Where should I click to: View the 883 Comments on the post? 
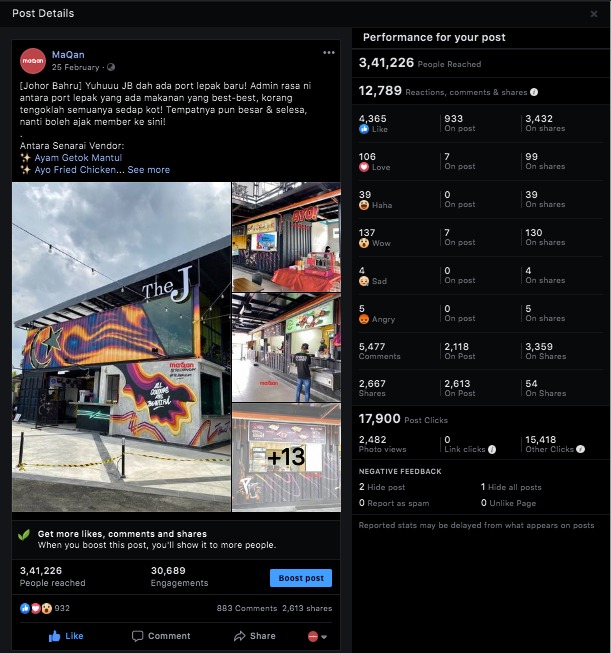tap(247, 608)
